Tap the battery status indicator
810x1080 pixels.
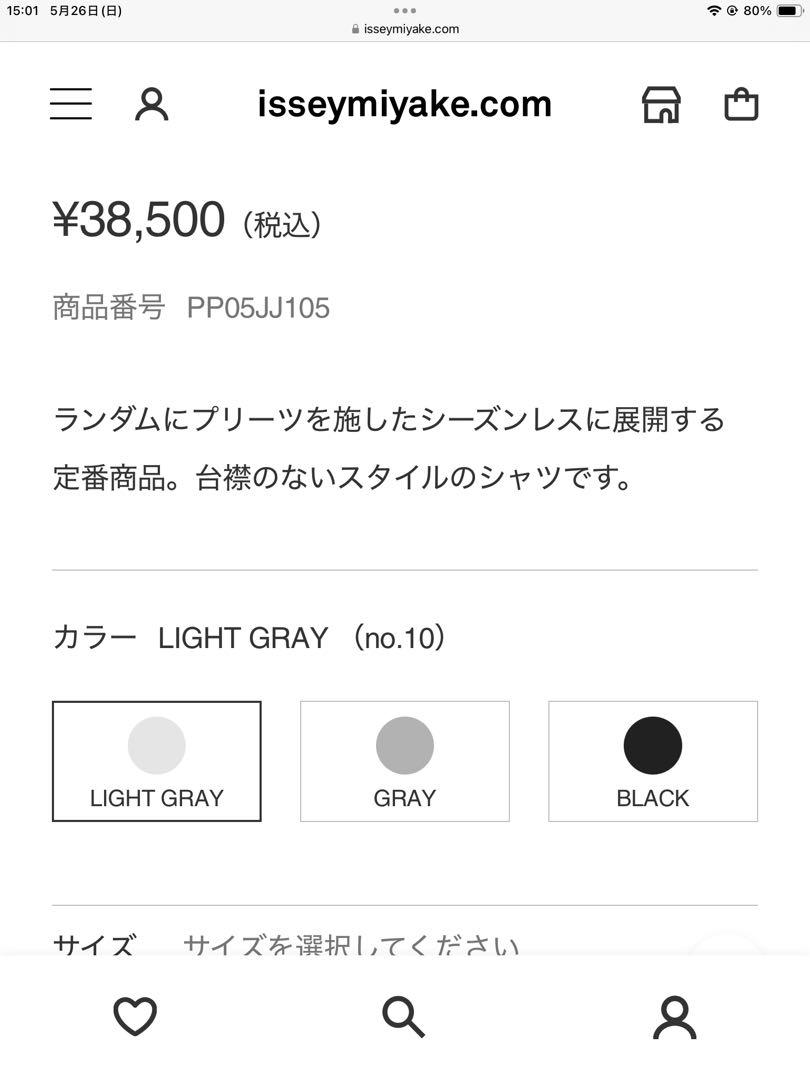point(789,10)
